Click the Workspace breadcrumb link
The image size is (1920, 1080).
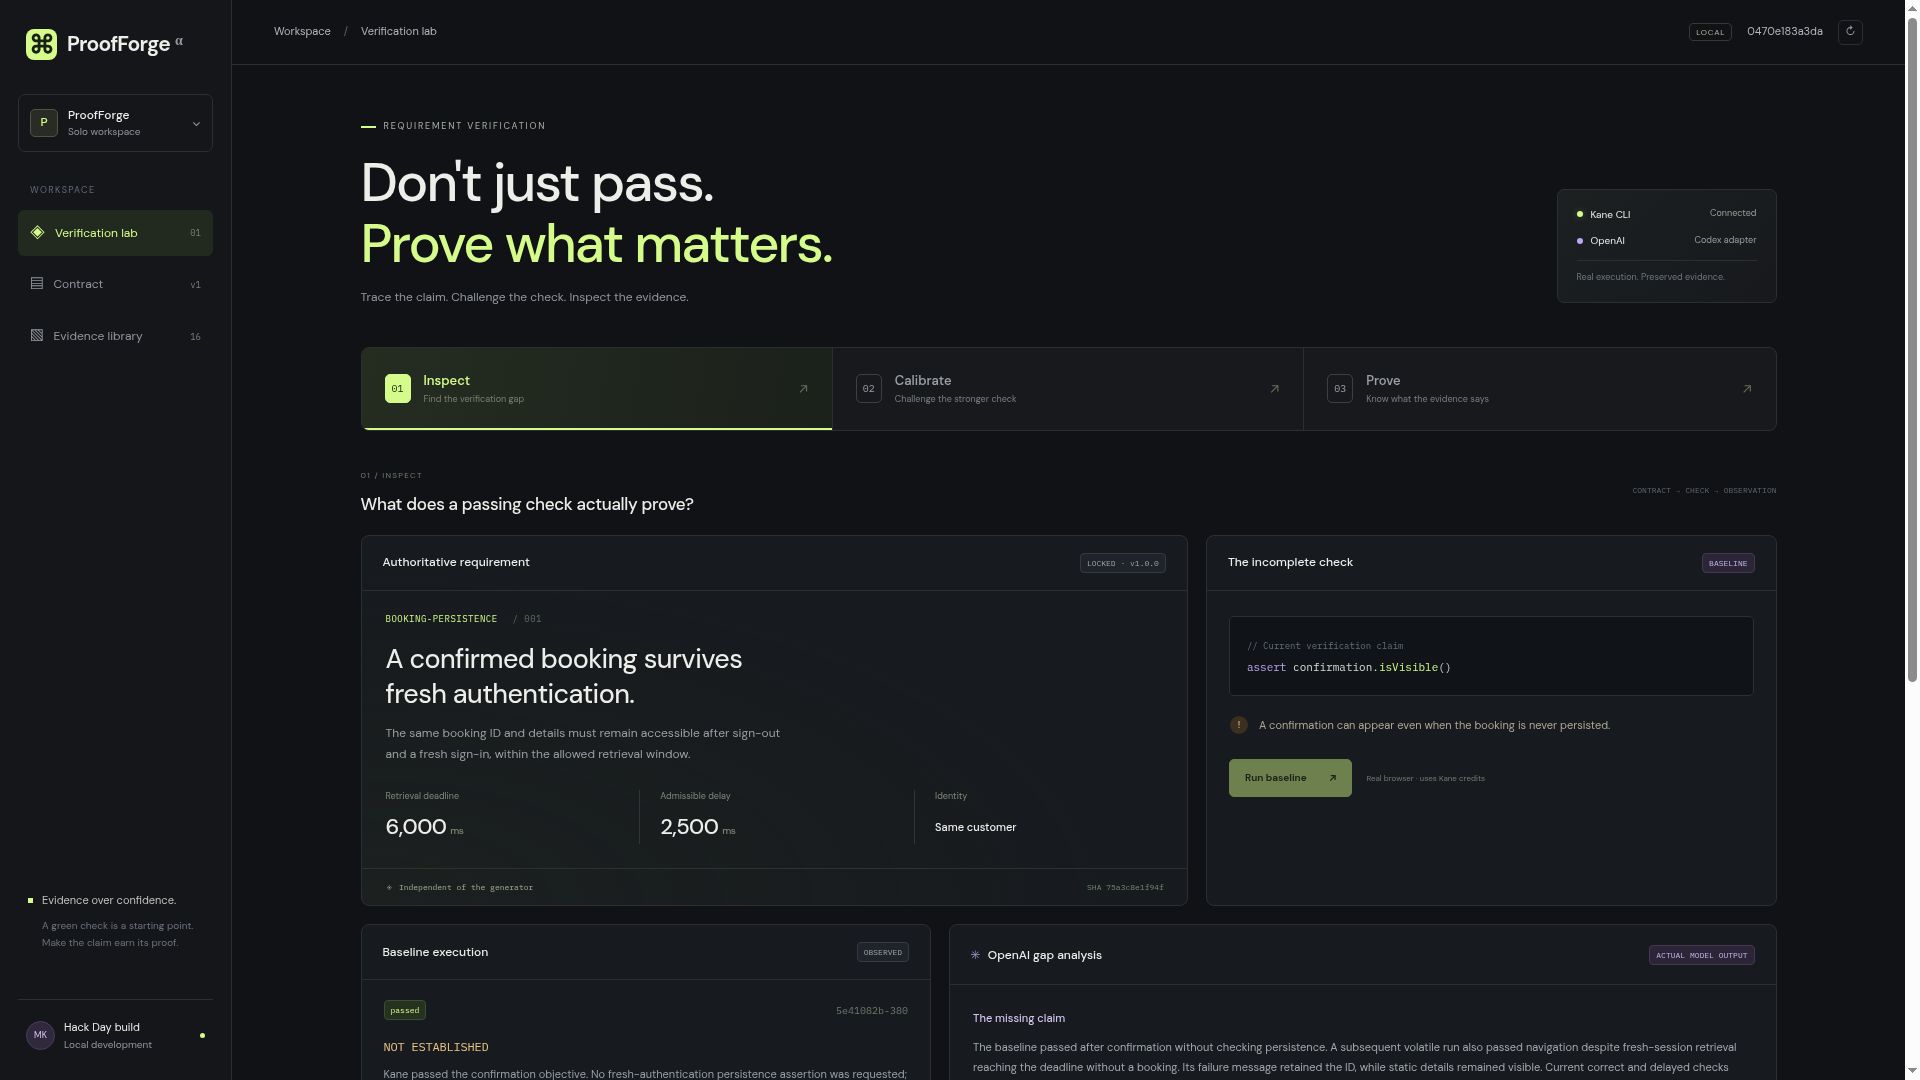tap(302, 32)
